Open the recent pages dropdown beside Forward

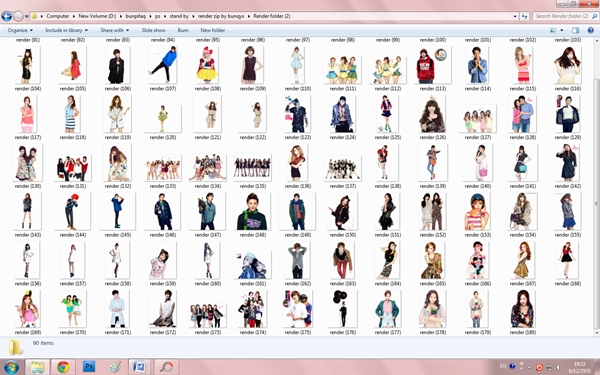tap(26, 16)
